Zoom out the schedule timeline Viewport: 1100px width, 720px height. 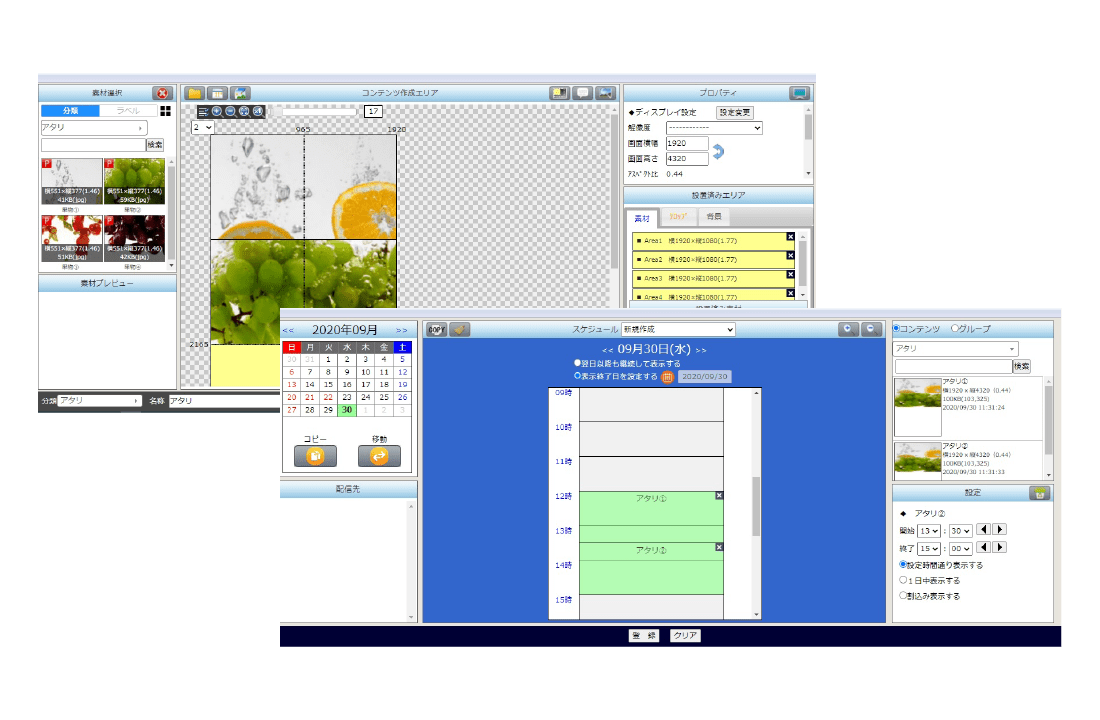pos(871,329)
